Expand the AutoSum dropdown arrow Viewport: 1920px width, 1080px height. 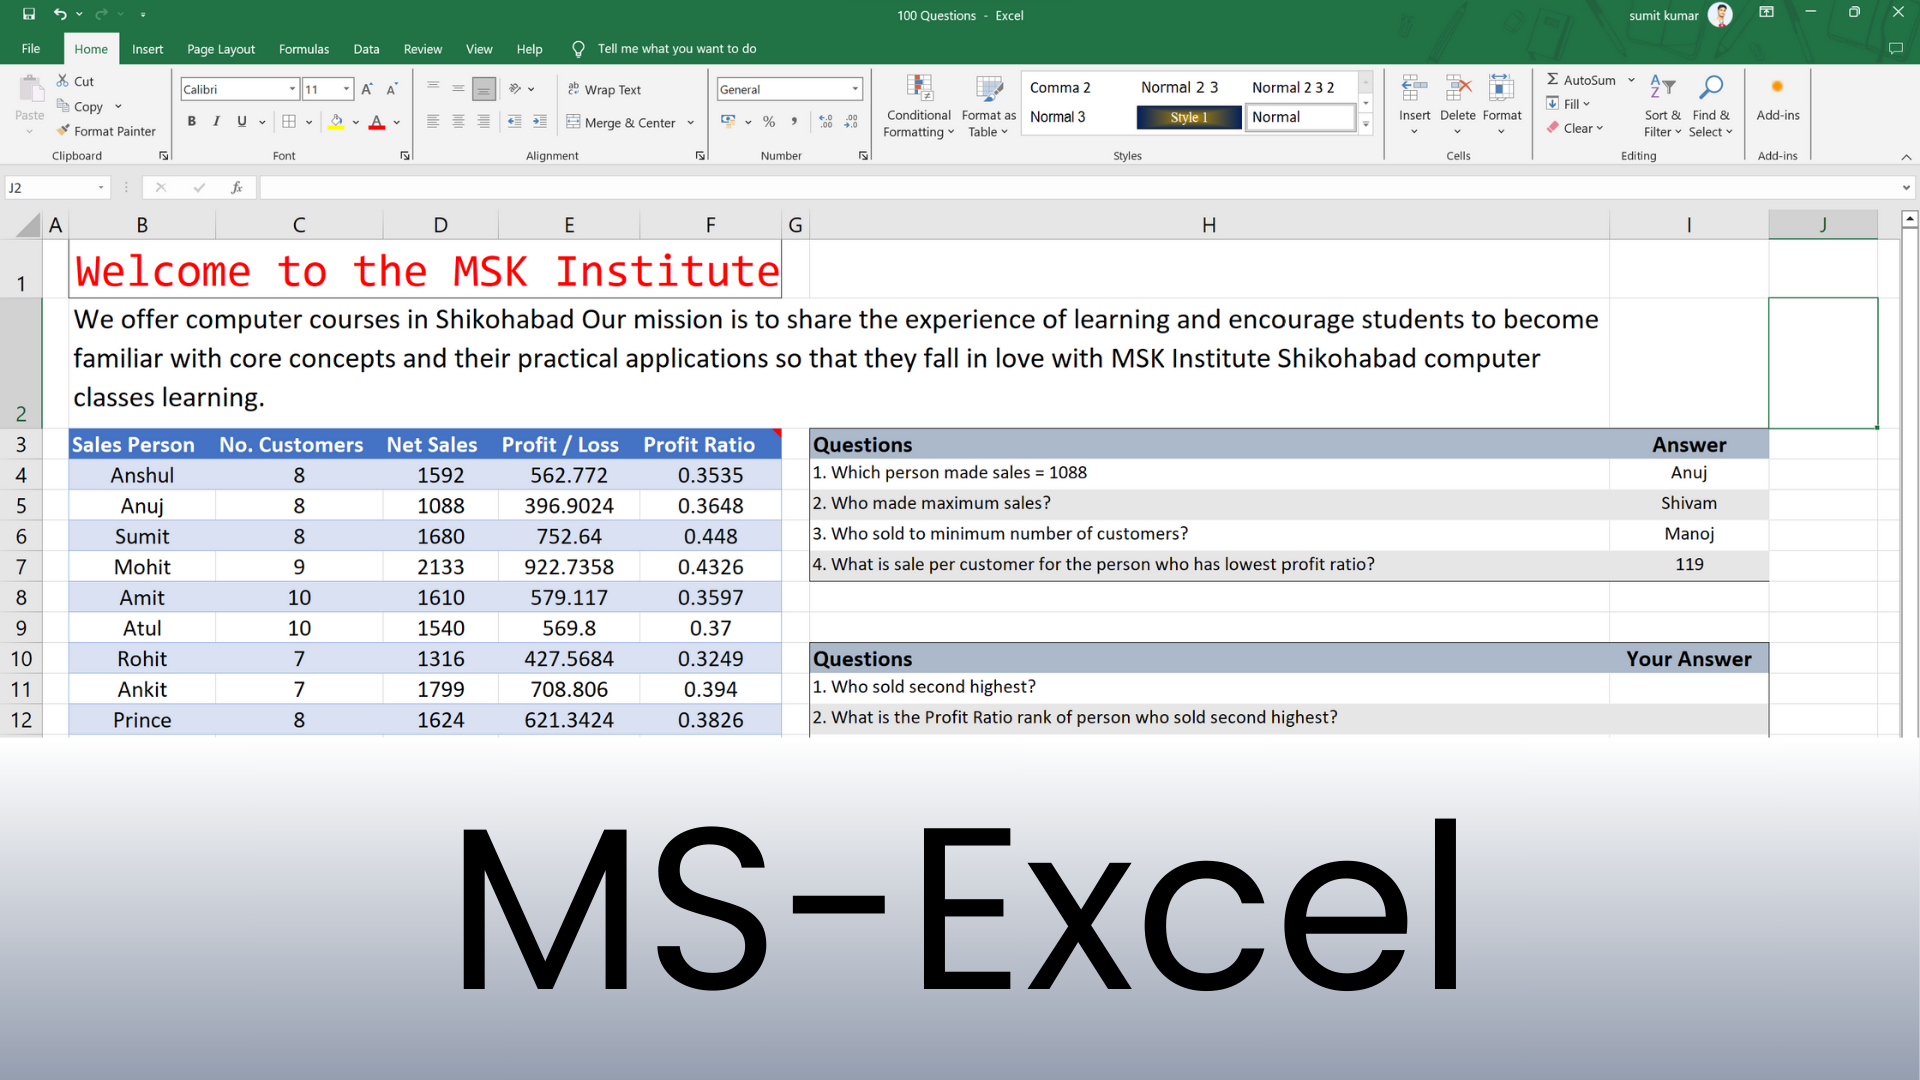[1631, 80]
